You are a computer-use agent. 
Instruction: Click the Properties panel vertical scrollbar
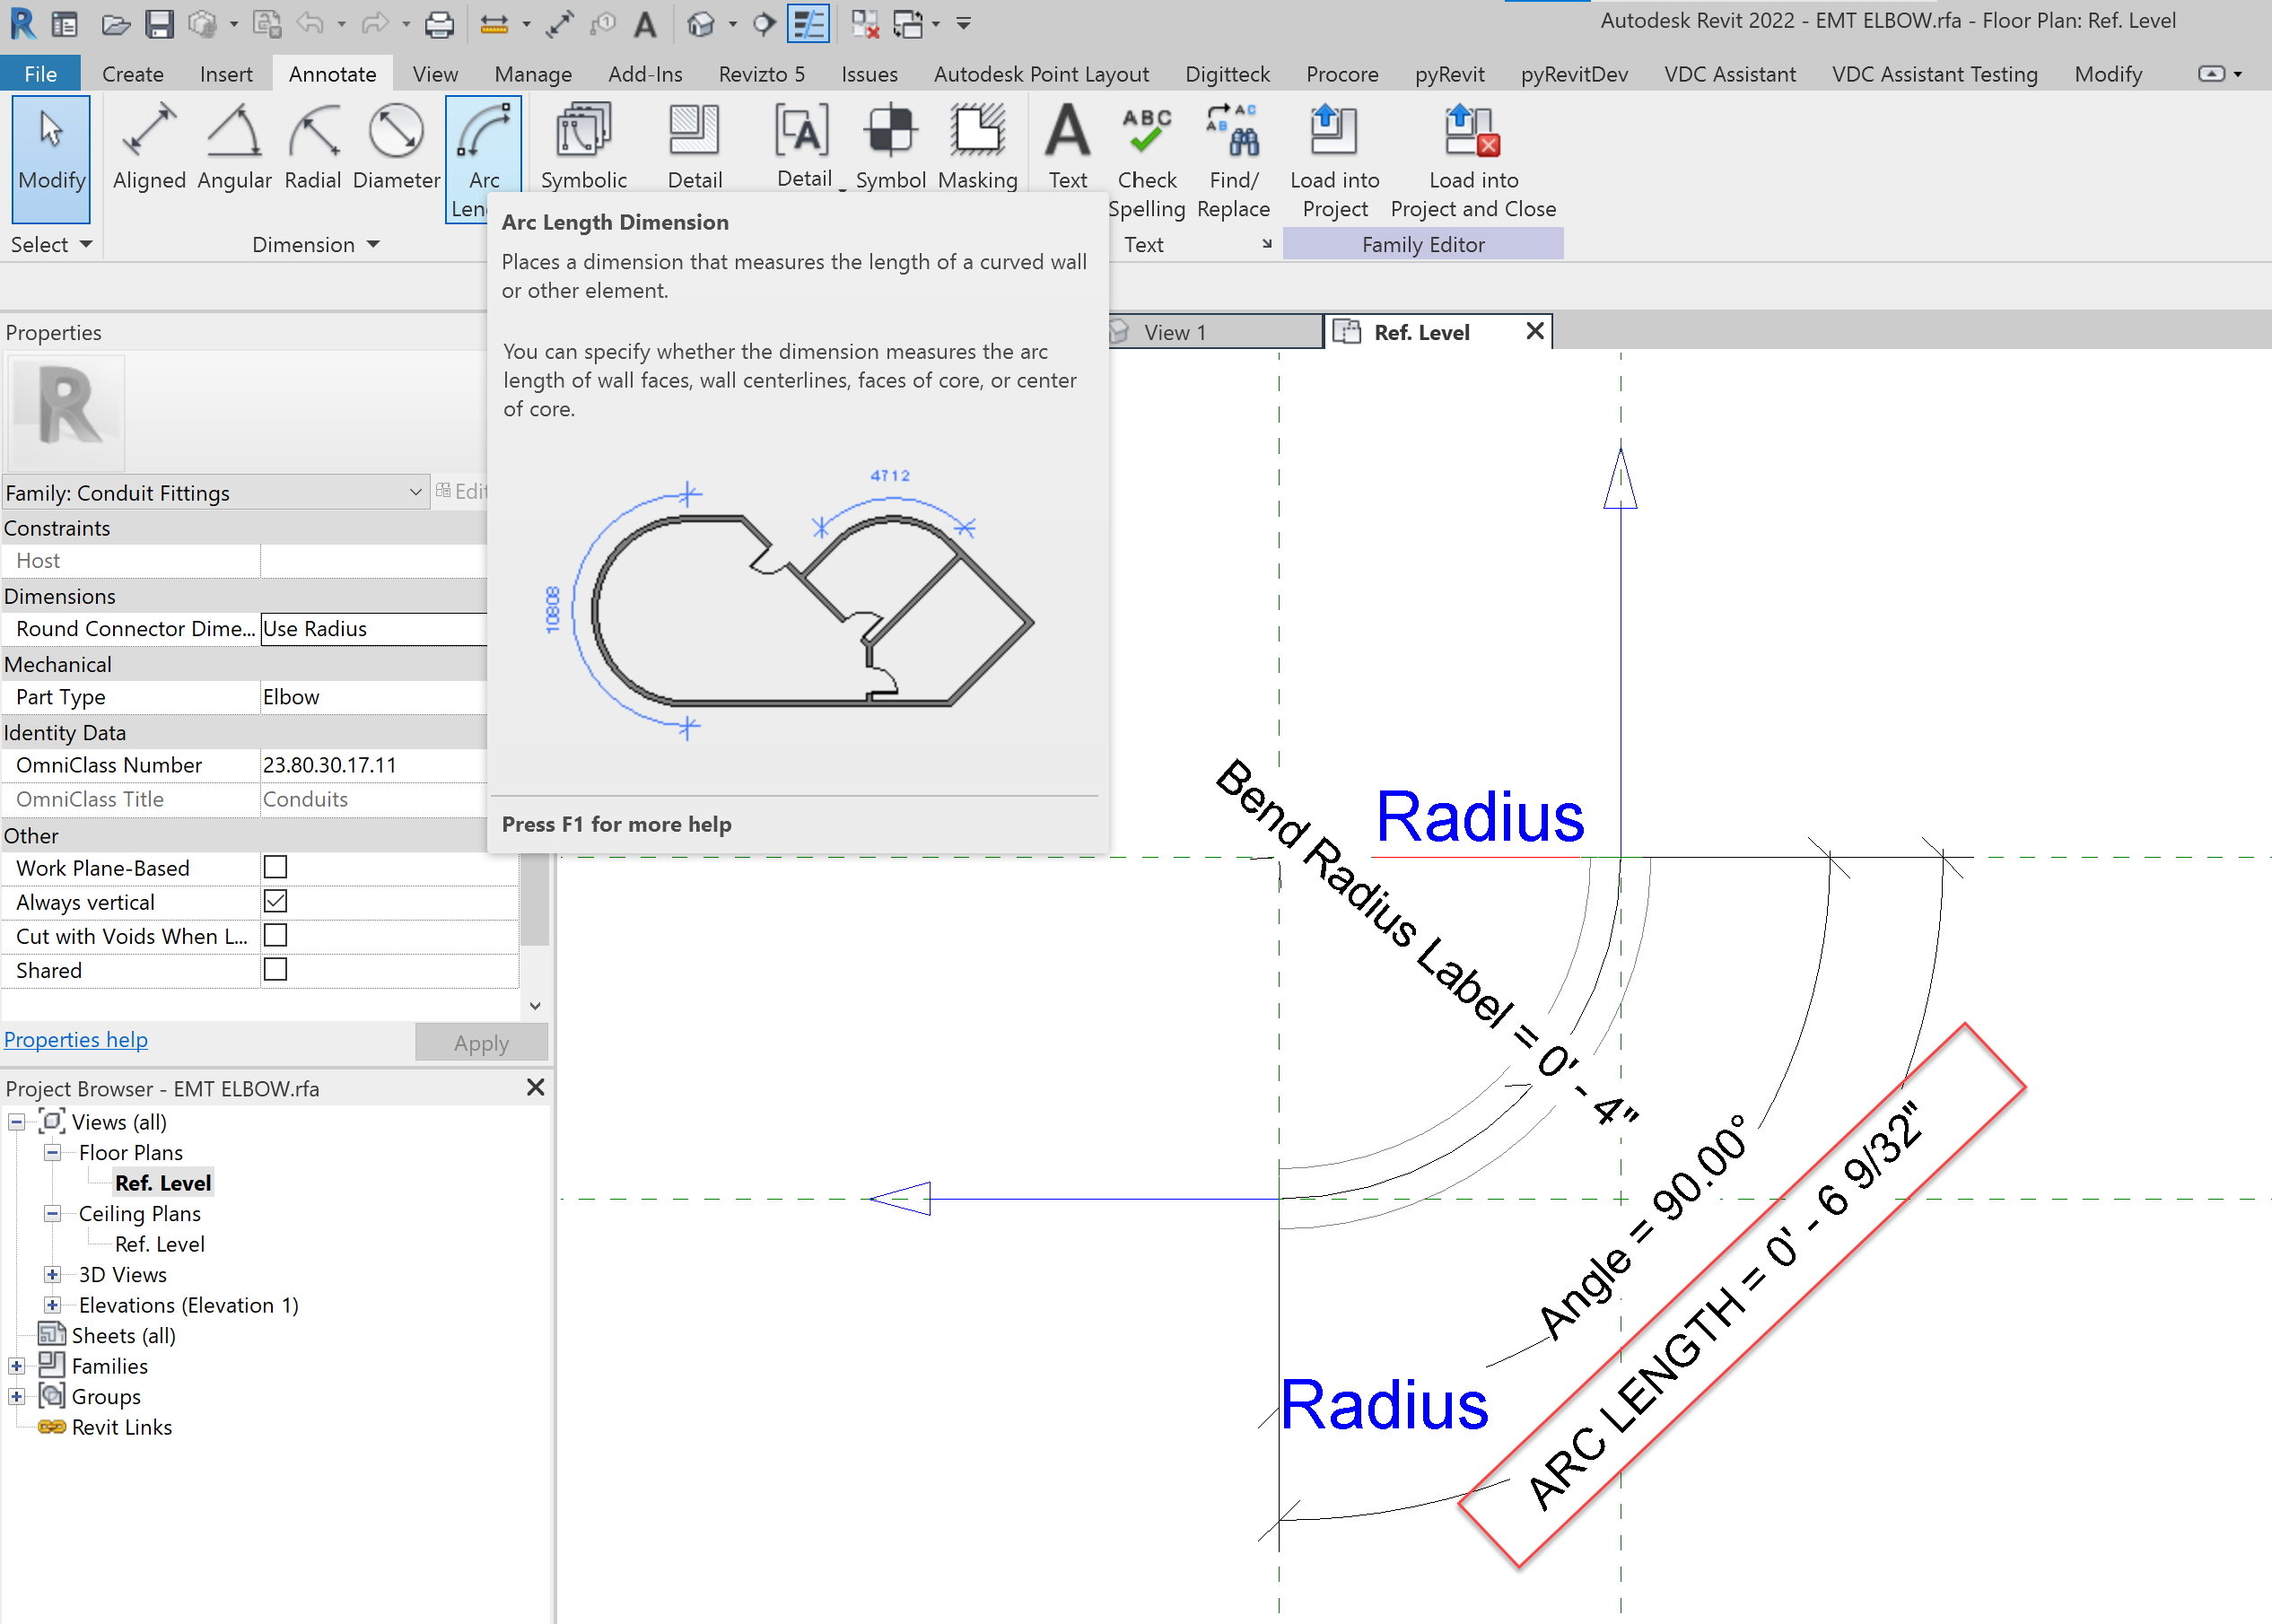[x=535, y=900]
